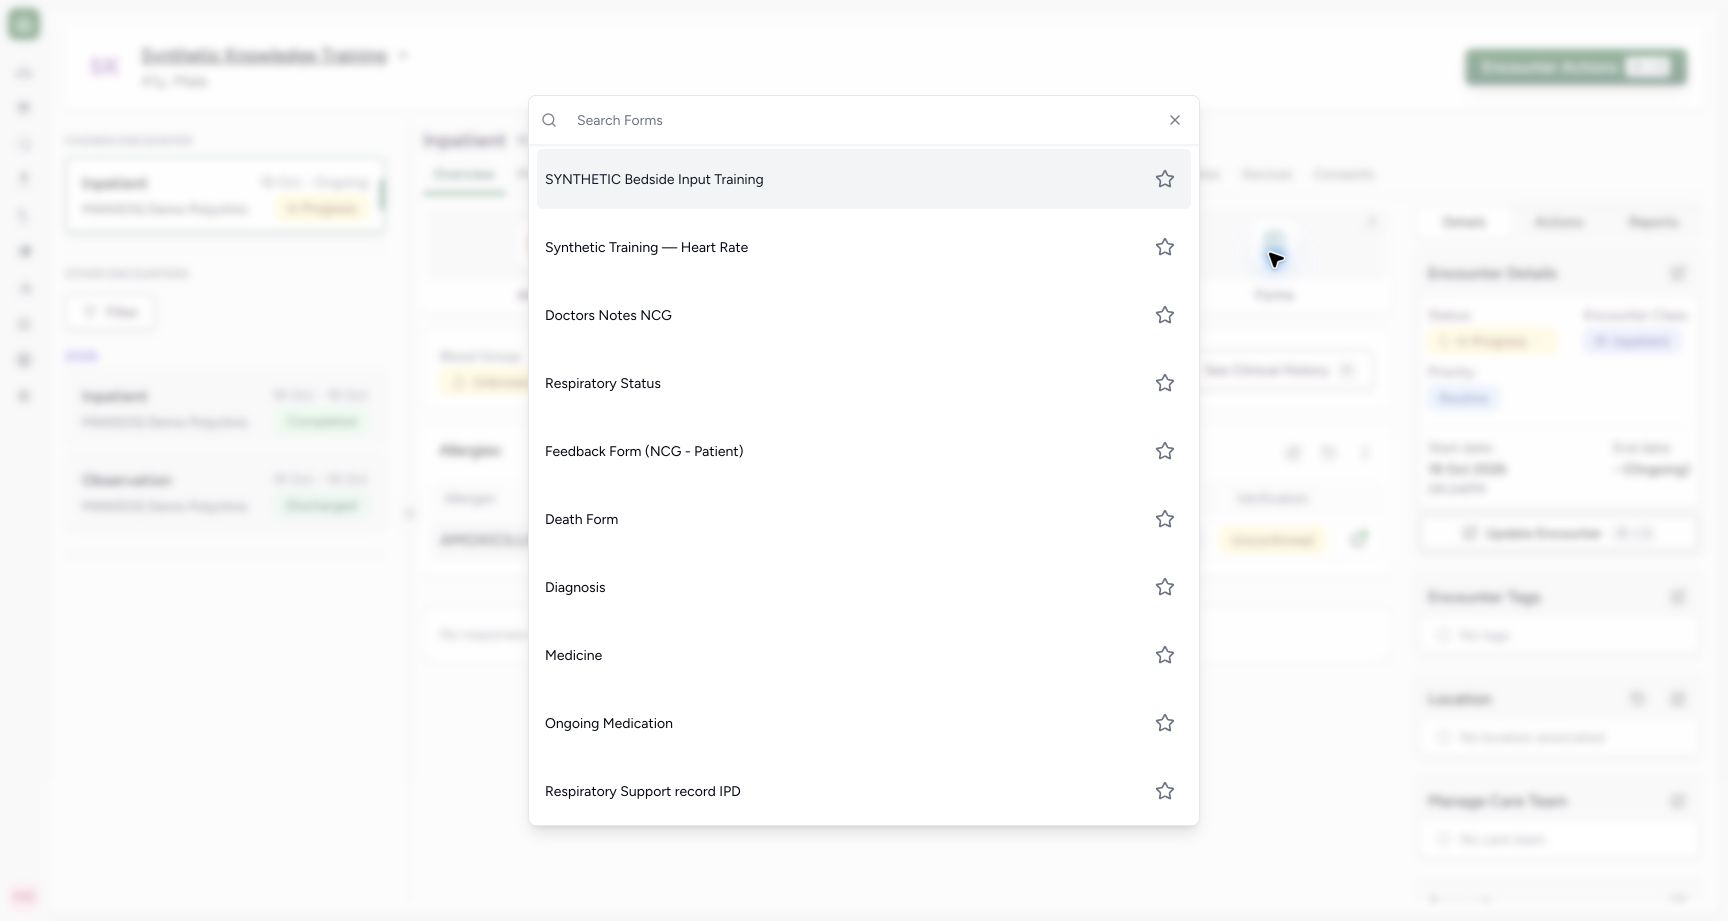
Task: Open the Ongoing Medication form
Action: pyautogui.click(x=864, y=723)
